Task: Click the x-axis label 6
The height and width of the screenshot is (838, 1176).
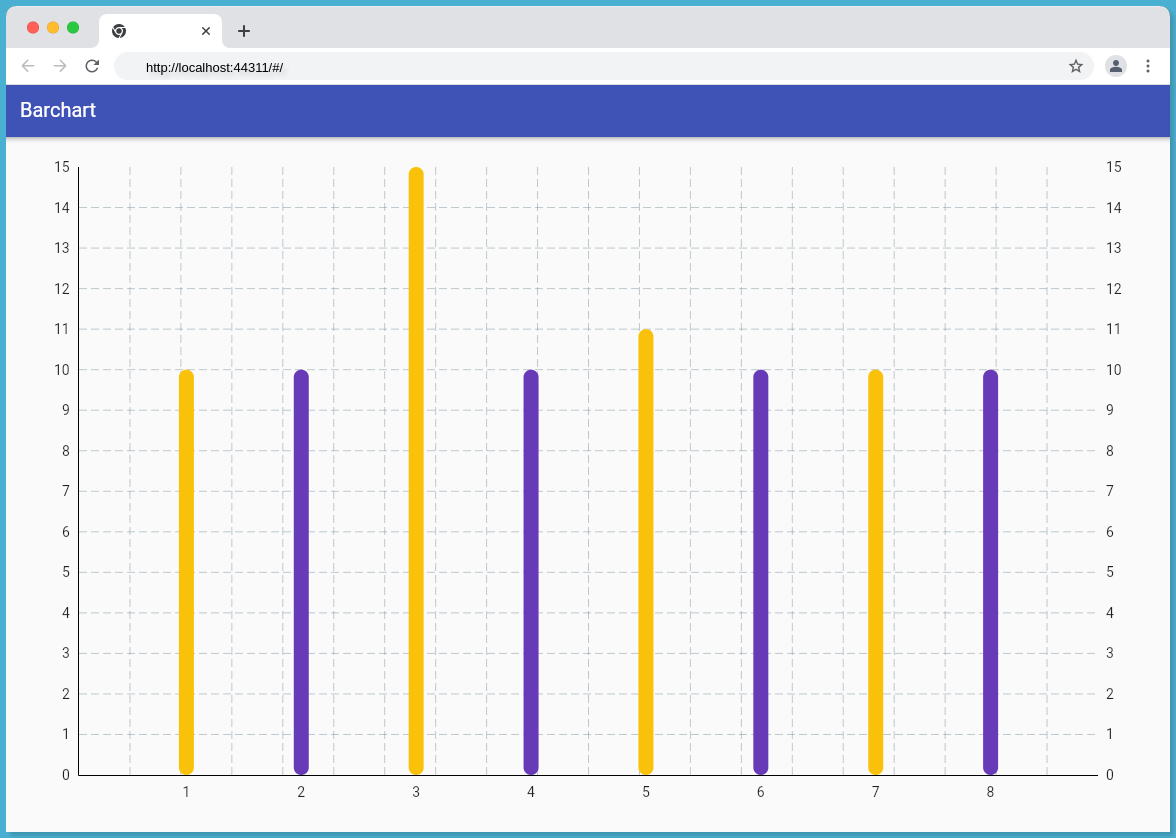Action: click(x=760, y=791)
